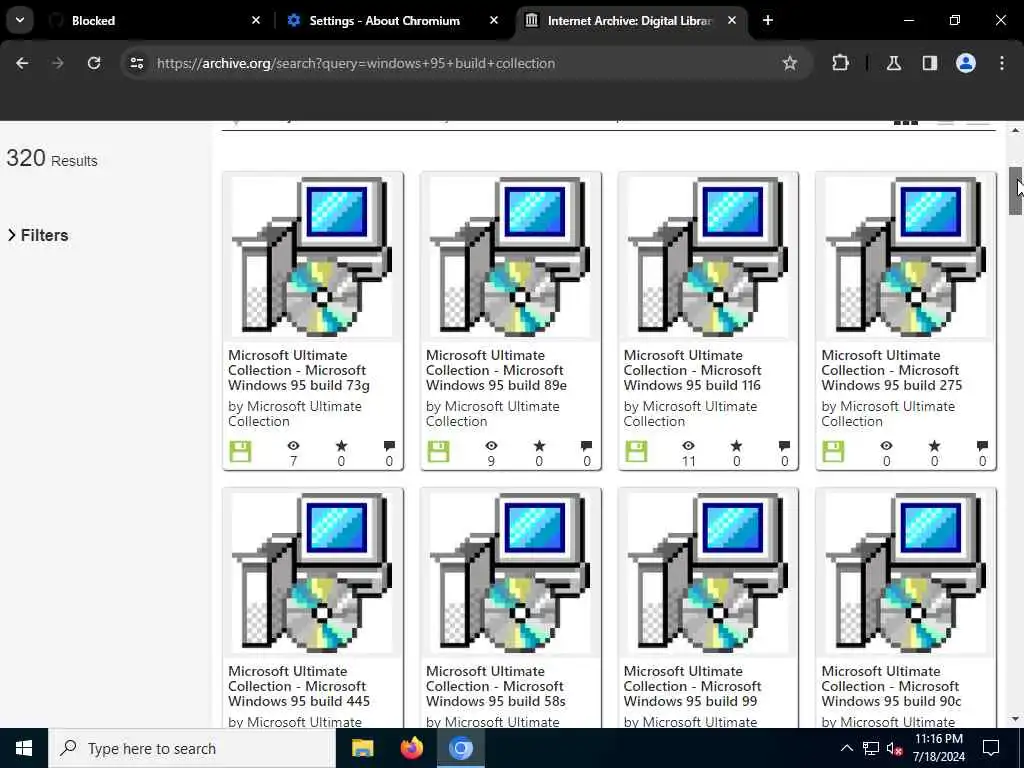The height and width of the screenshot is (768, 1024).
Task: Click software floppy icon on build 89e card
Action: pos(438,451)
